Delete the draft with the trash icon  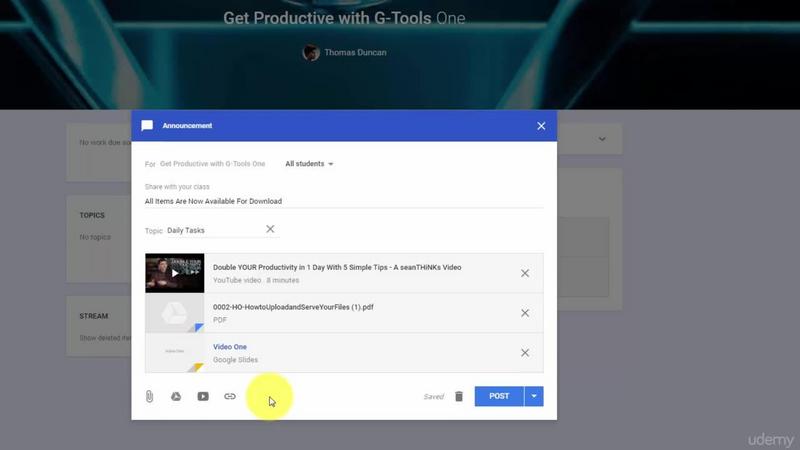[459, 396]
